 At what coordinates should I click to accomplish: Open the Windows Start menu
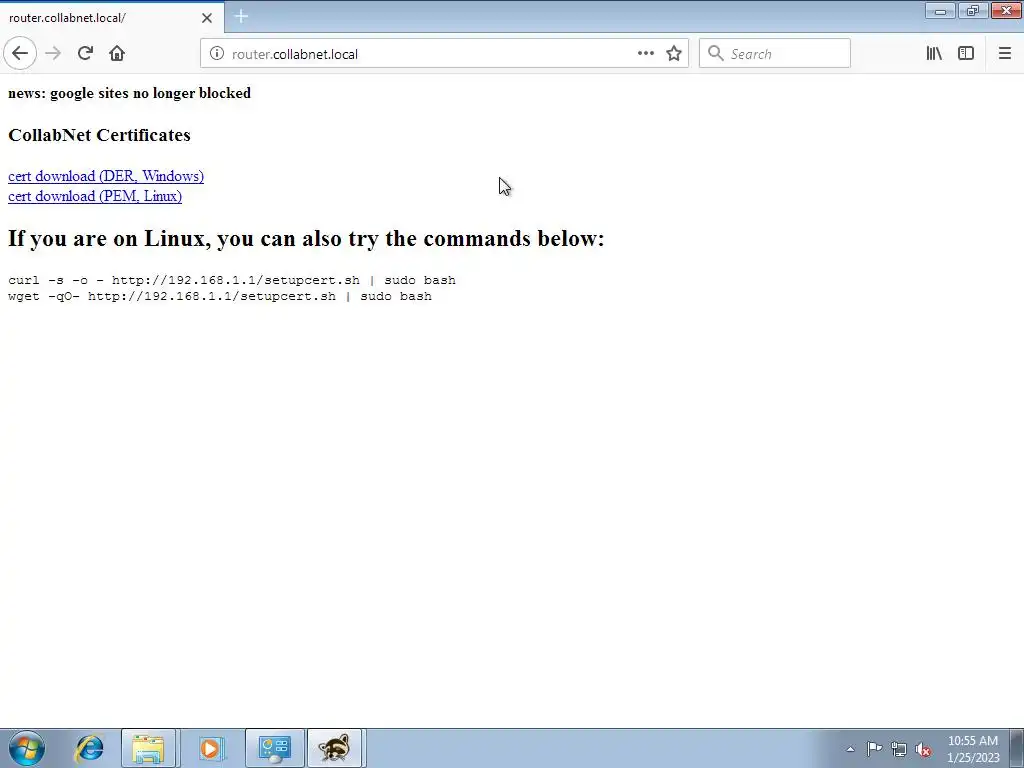coord(27,748)
